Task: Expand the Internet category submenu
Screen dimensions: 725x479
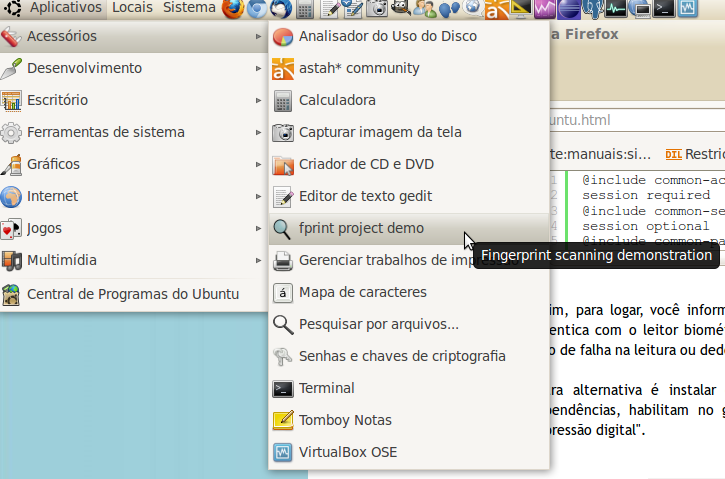Action: [52, 196]
